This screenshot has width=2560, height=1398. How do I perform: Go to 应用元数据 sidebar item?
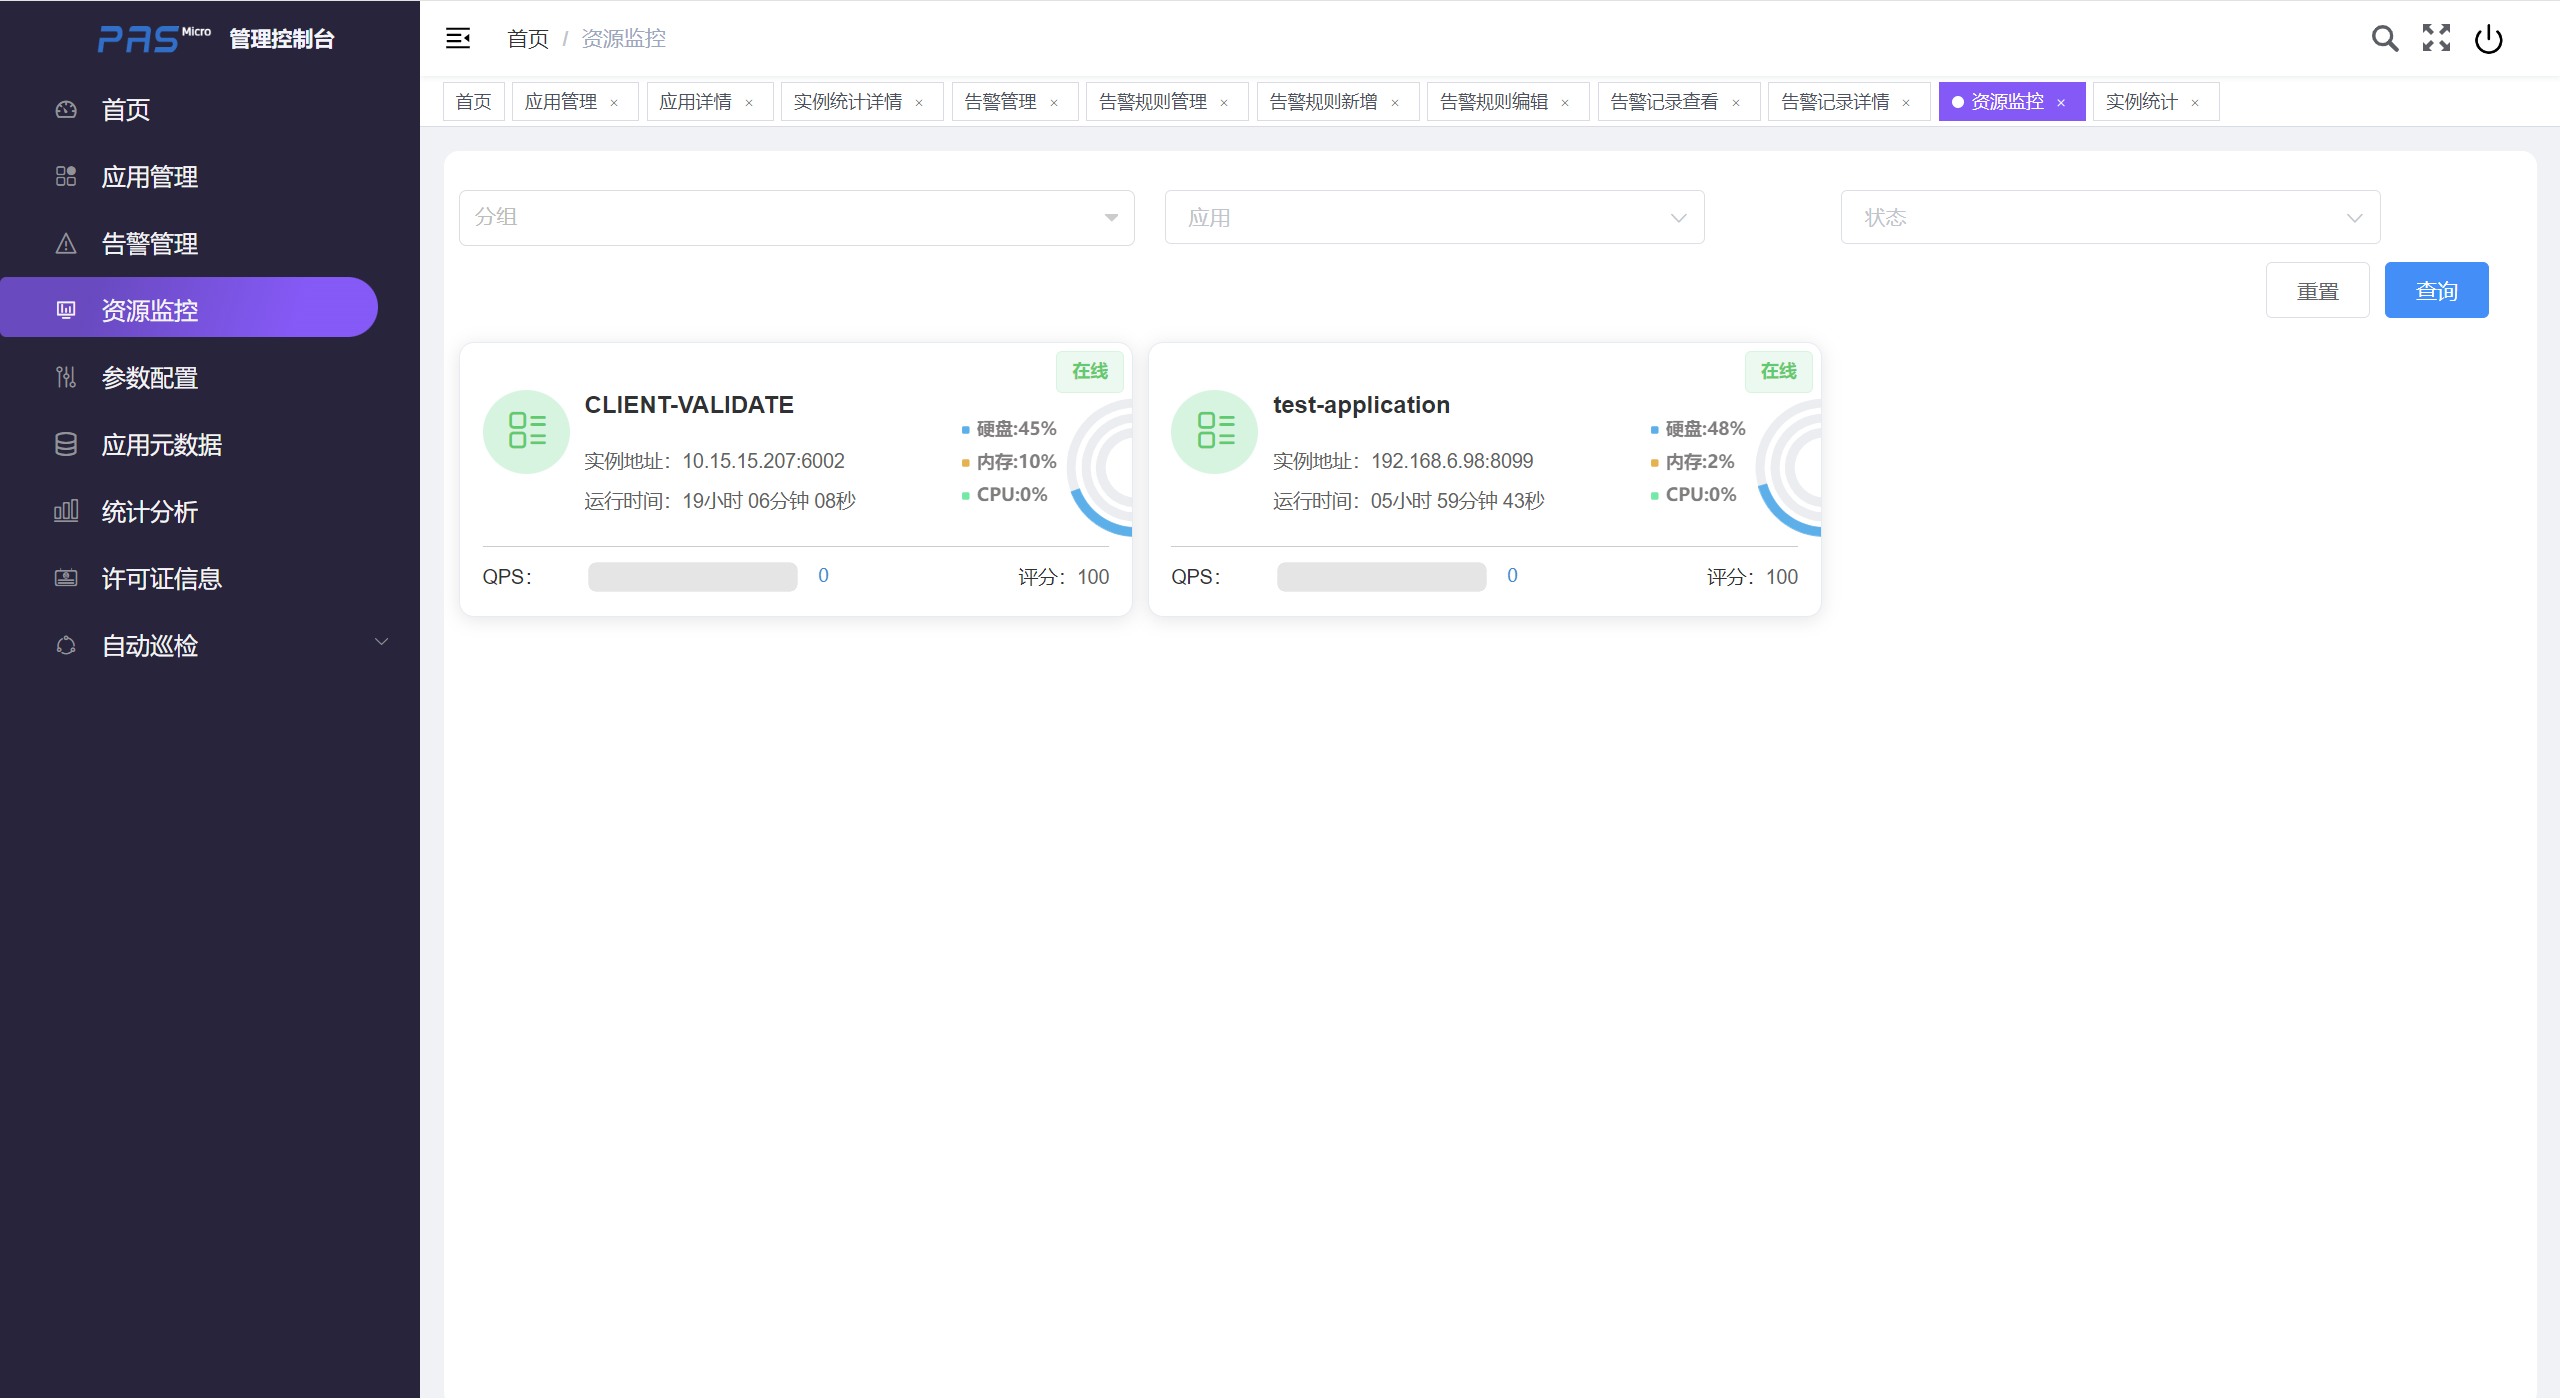click(x=161, y=445)
